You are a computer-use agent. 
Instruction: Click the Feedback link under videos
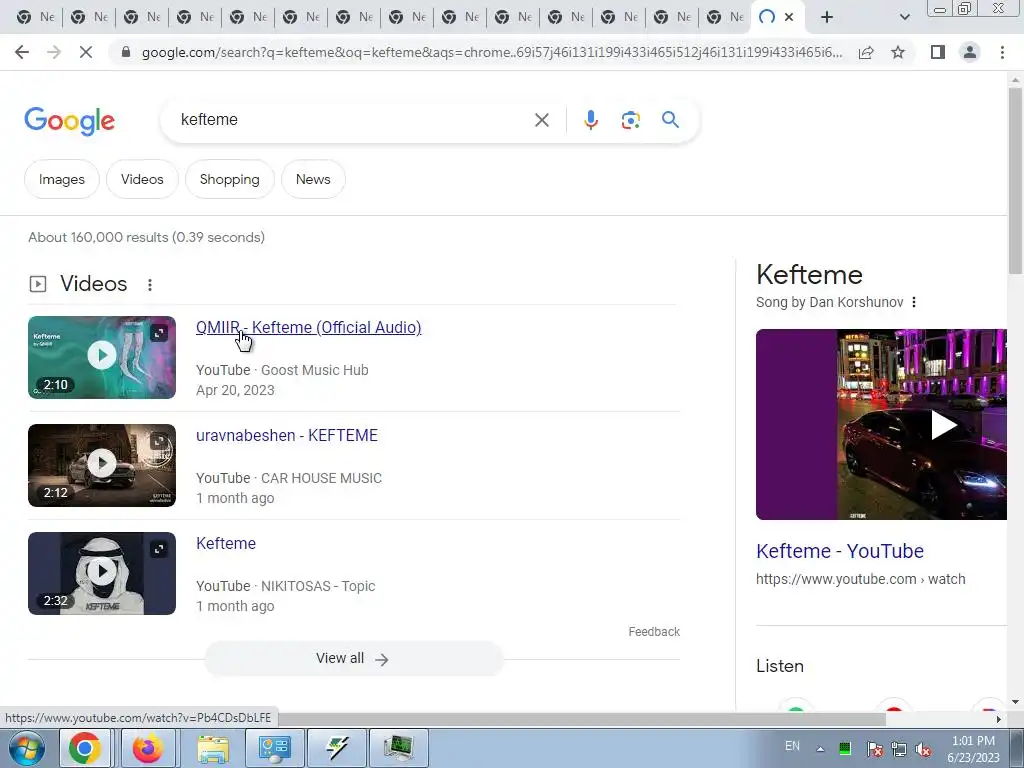coord(654,632)
